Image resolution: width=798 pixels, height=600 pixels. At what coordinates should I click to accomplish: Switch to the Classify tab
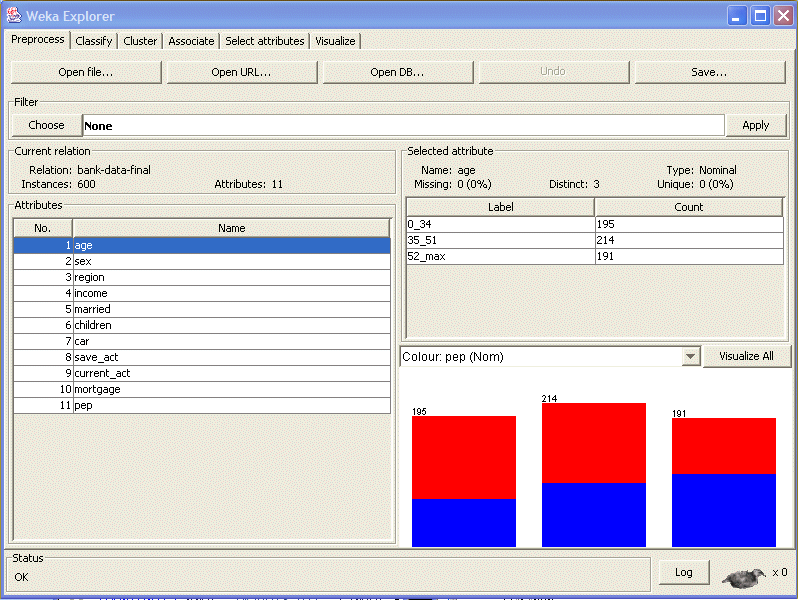[94, 41]
